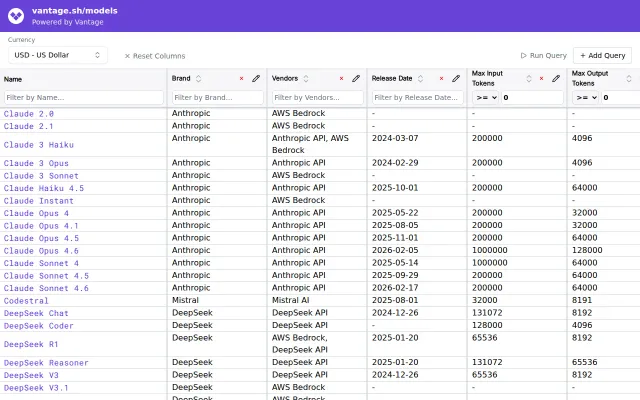This screenshot has height=400, width=640.
Task: Open the Claude Opus 4 link
Action: [36, 213]
